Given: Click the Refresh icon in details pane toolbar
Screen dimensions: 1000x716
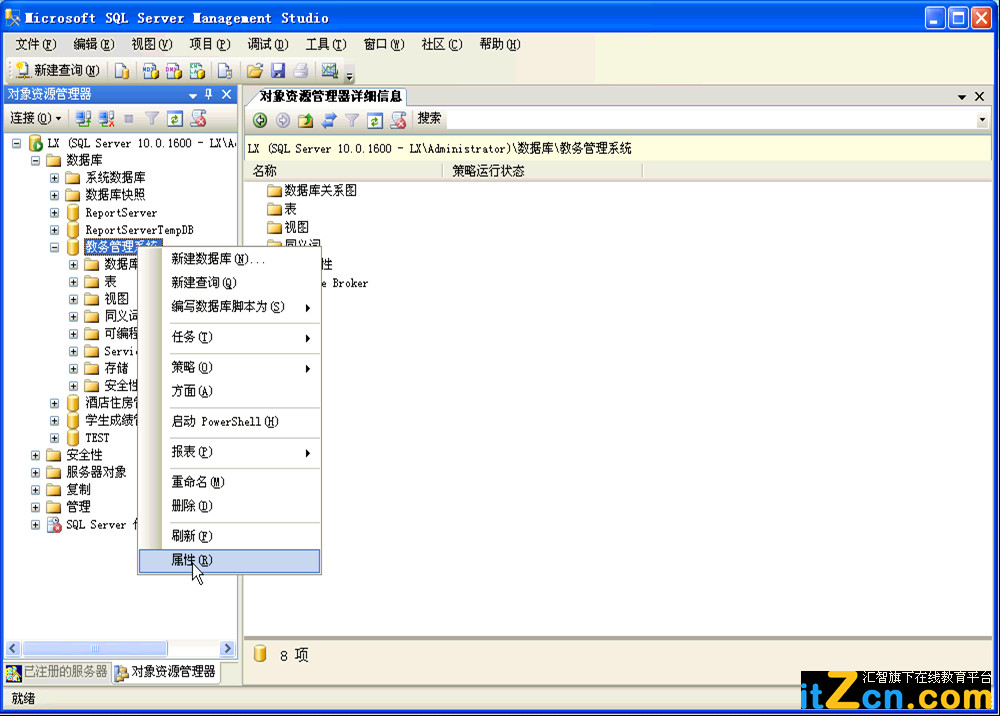Looking at the screenshot, I should [375, 120].
